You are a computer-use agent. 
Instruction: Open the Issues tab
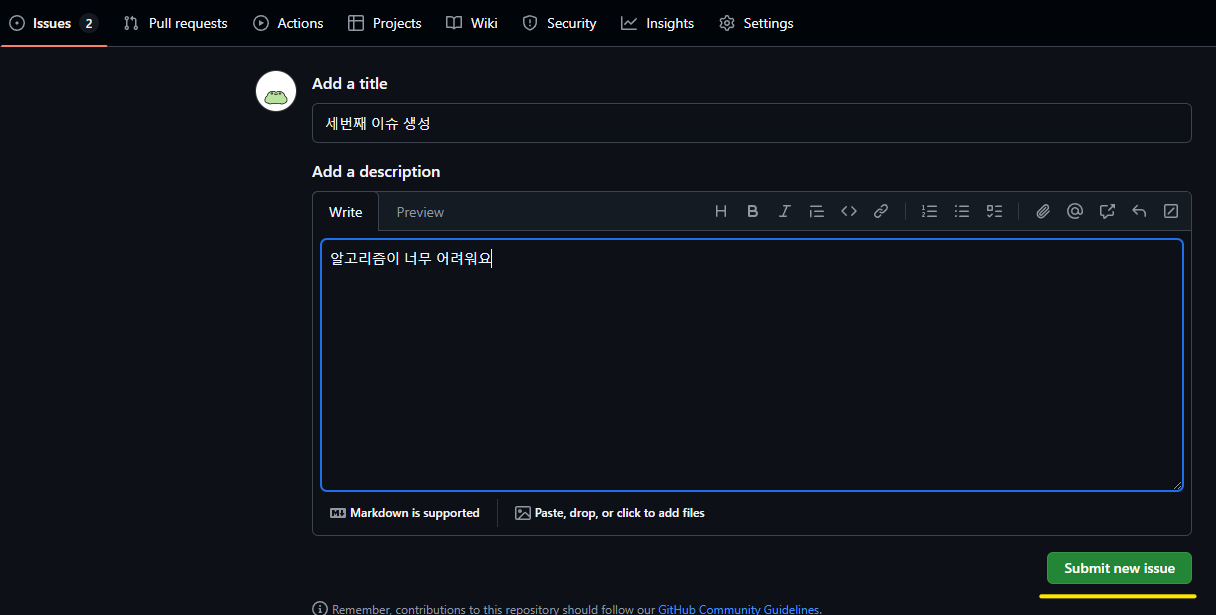tap(53, 23)
